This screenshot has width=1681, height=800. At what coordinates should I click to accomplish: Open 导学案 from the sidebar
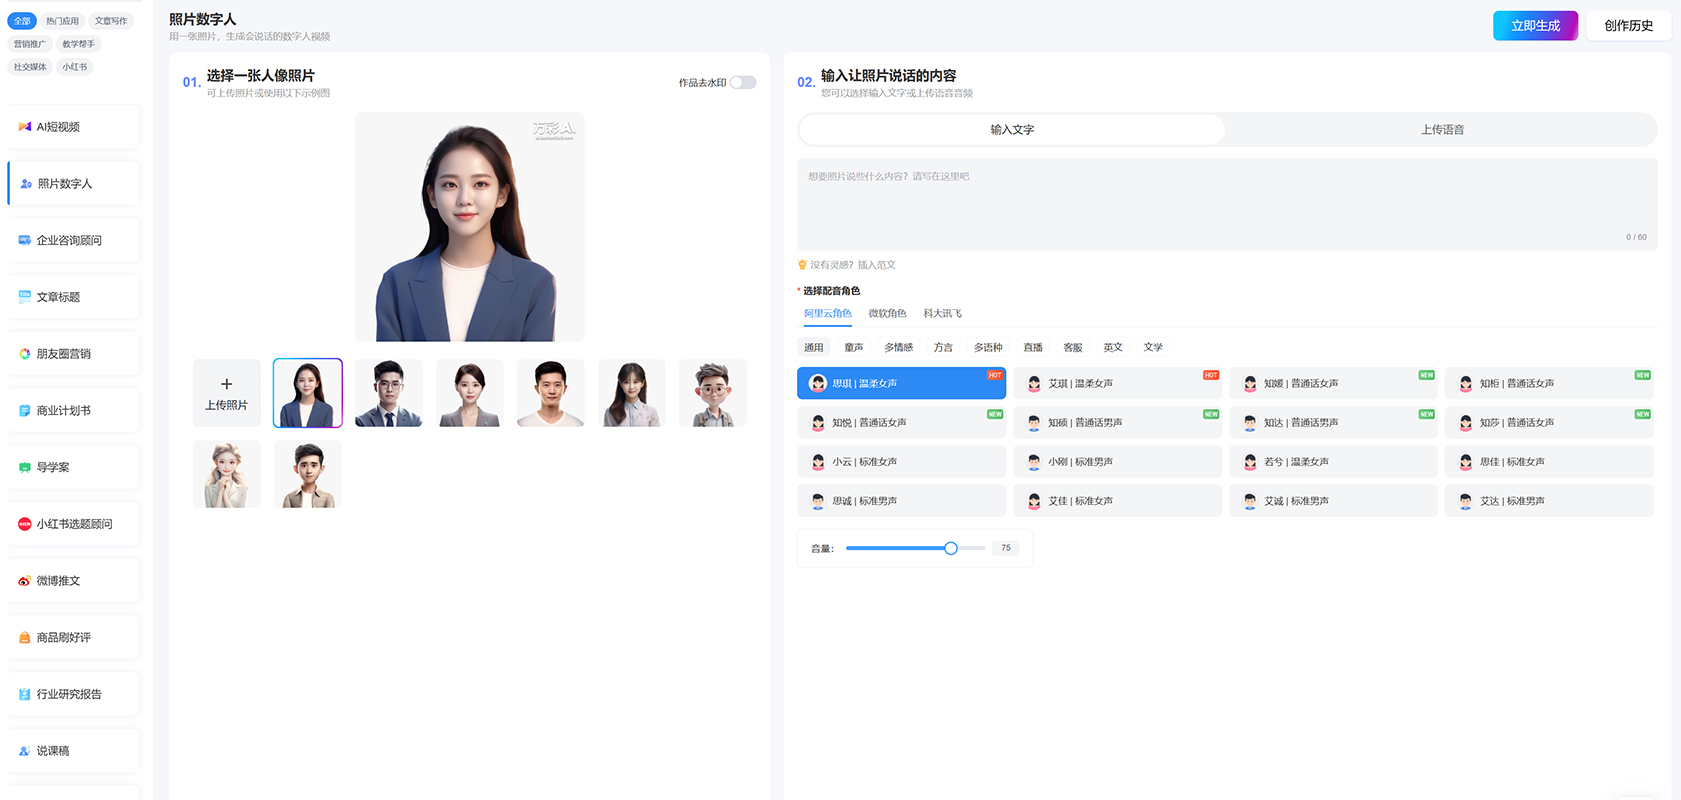tap(73, 467)
